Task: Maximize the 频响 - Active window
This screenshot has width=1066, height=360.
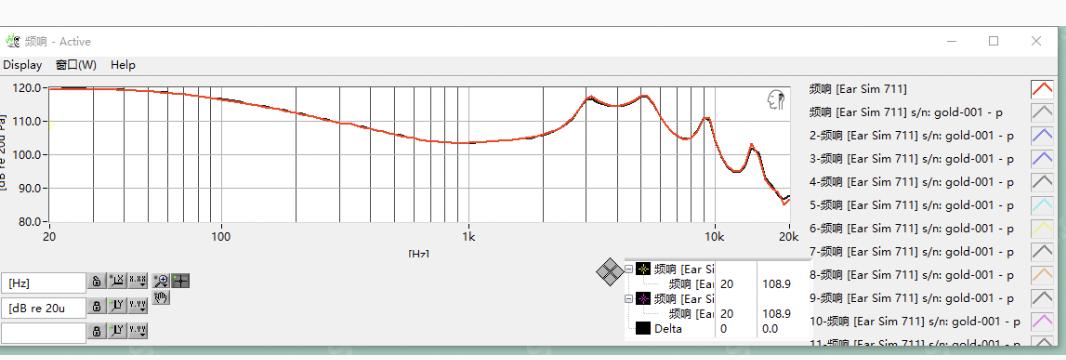Action: click(993, 41)
